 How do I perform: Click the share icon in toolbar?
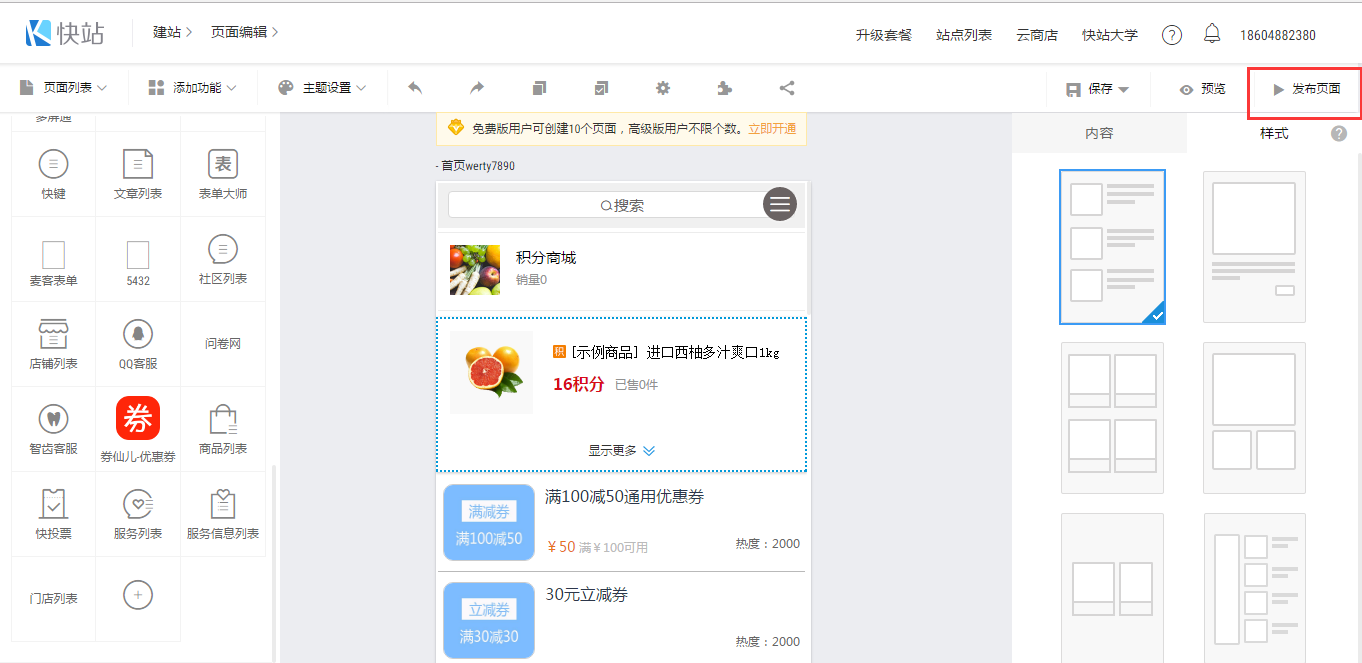click(787, 88)
